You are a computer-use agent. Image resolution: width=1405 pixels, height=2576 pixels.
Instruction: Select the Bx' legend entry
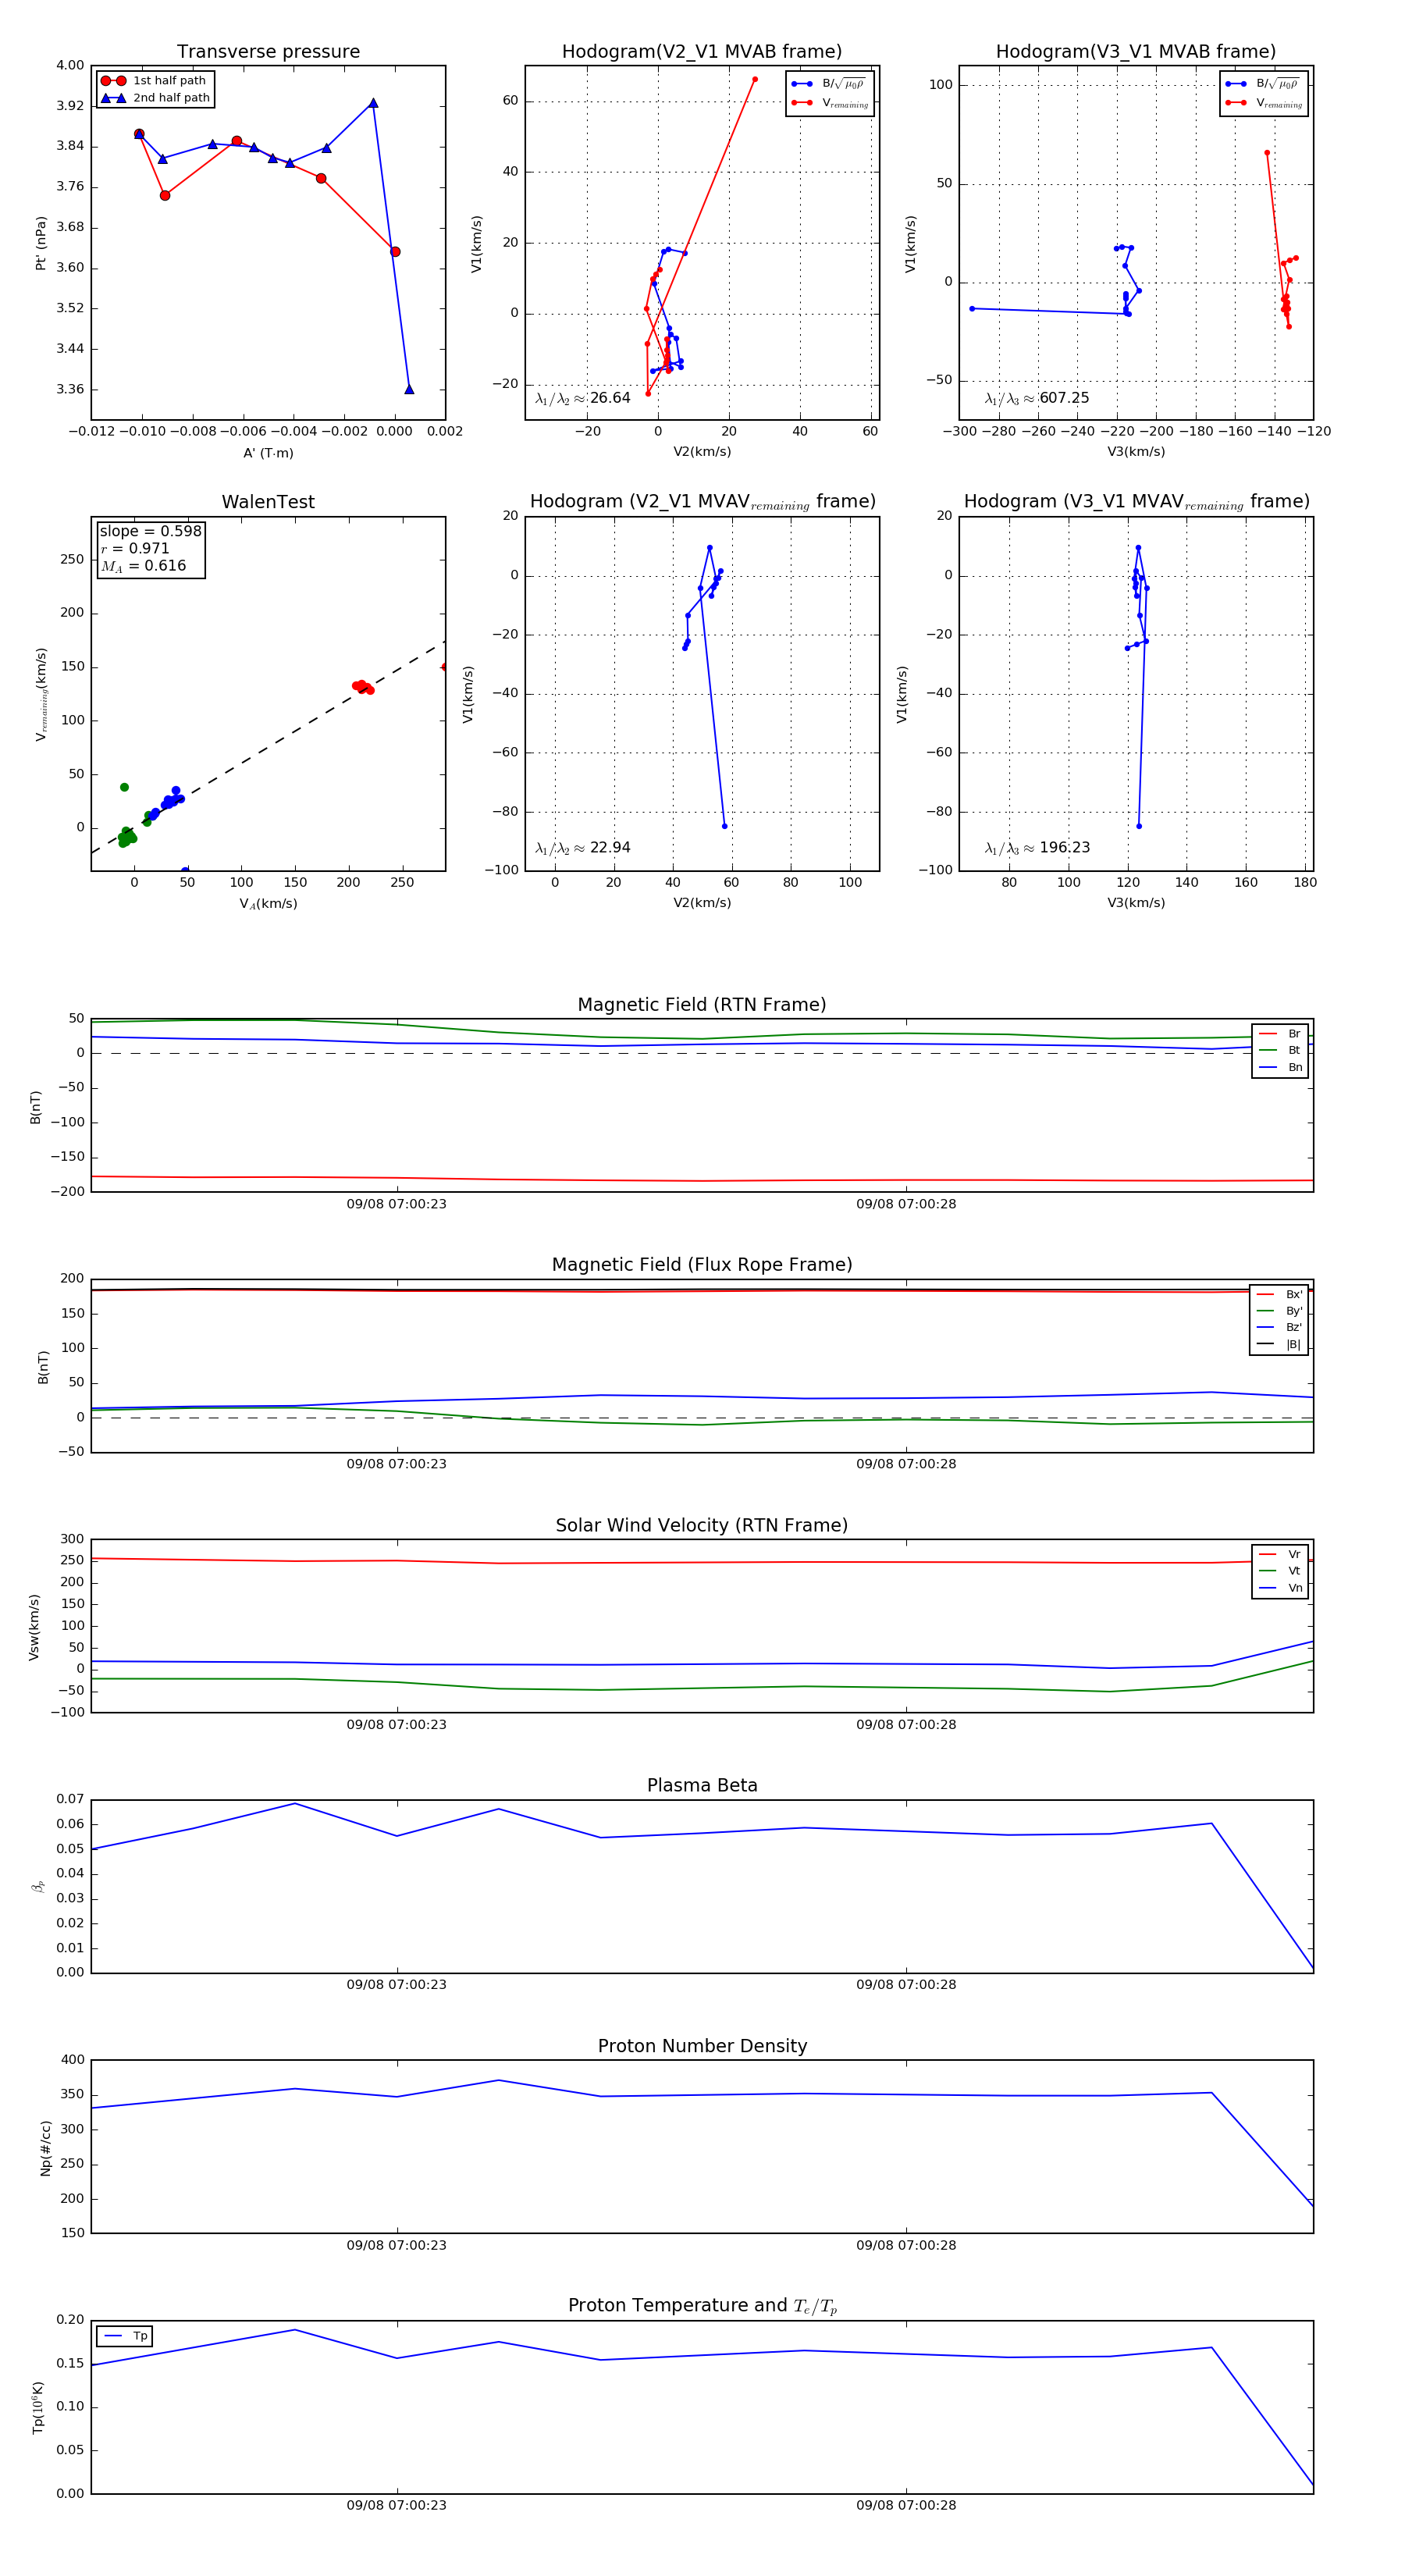(1279, 1294)
